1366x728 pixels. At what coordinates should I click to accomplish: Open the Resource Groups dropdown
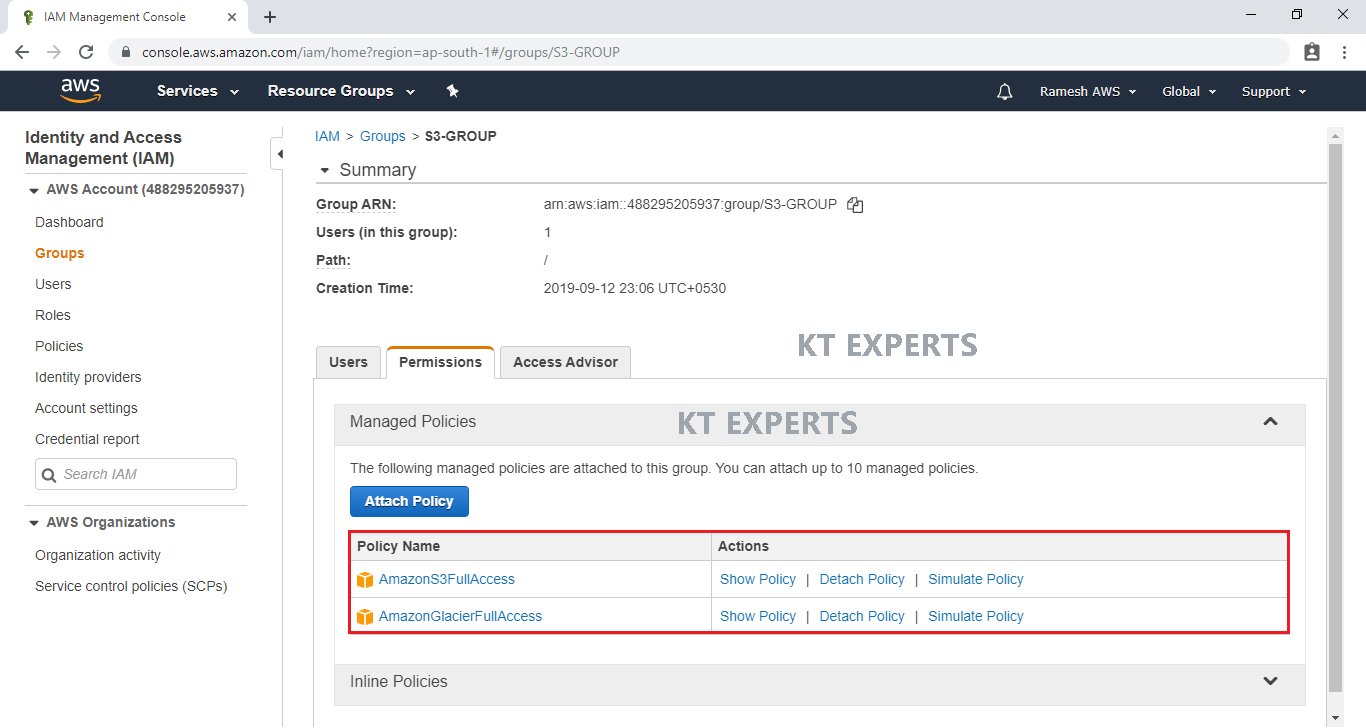click(341, 91)
